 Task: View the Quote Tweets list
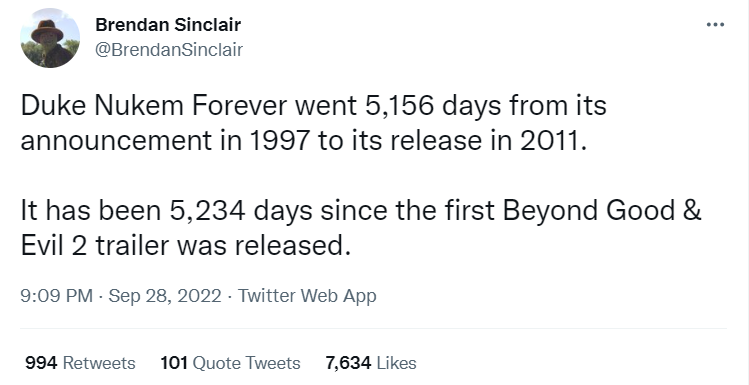(x=246, y=363)
